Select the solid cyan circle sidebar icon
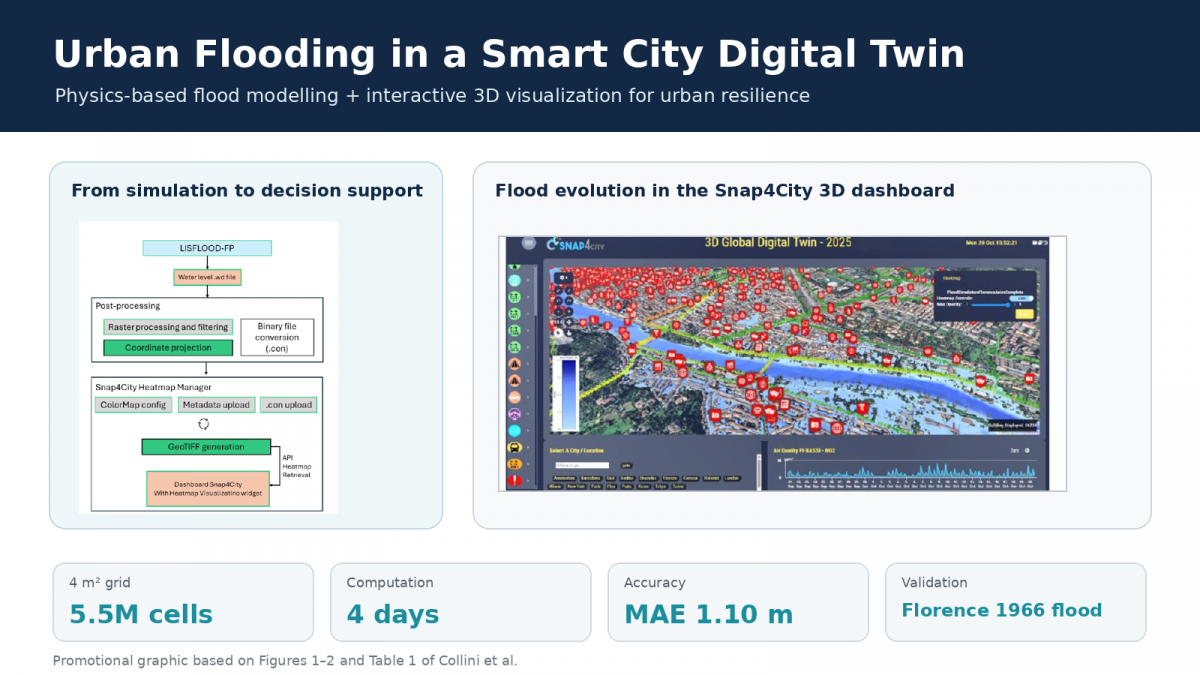The width and height of the screenshot is (1200, 675). tap(514, 430)
